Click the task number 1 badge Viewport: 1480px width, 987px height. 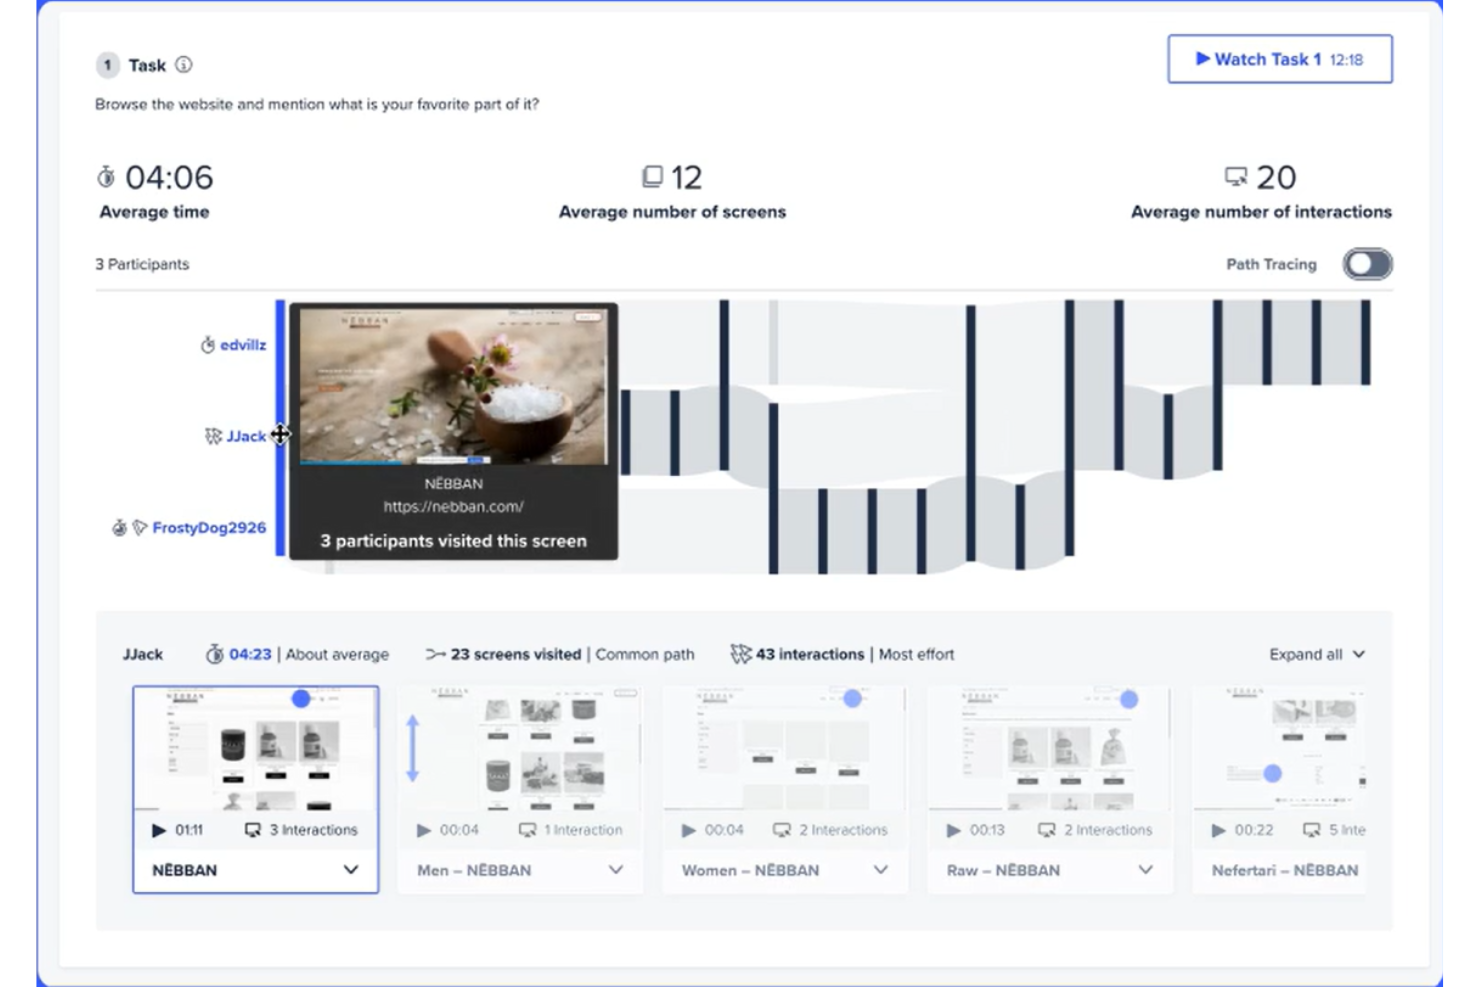coord(107,65)
